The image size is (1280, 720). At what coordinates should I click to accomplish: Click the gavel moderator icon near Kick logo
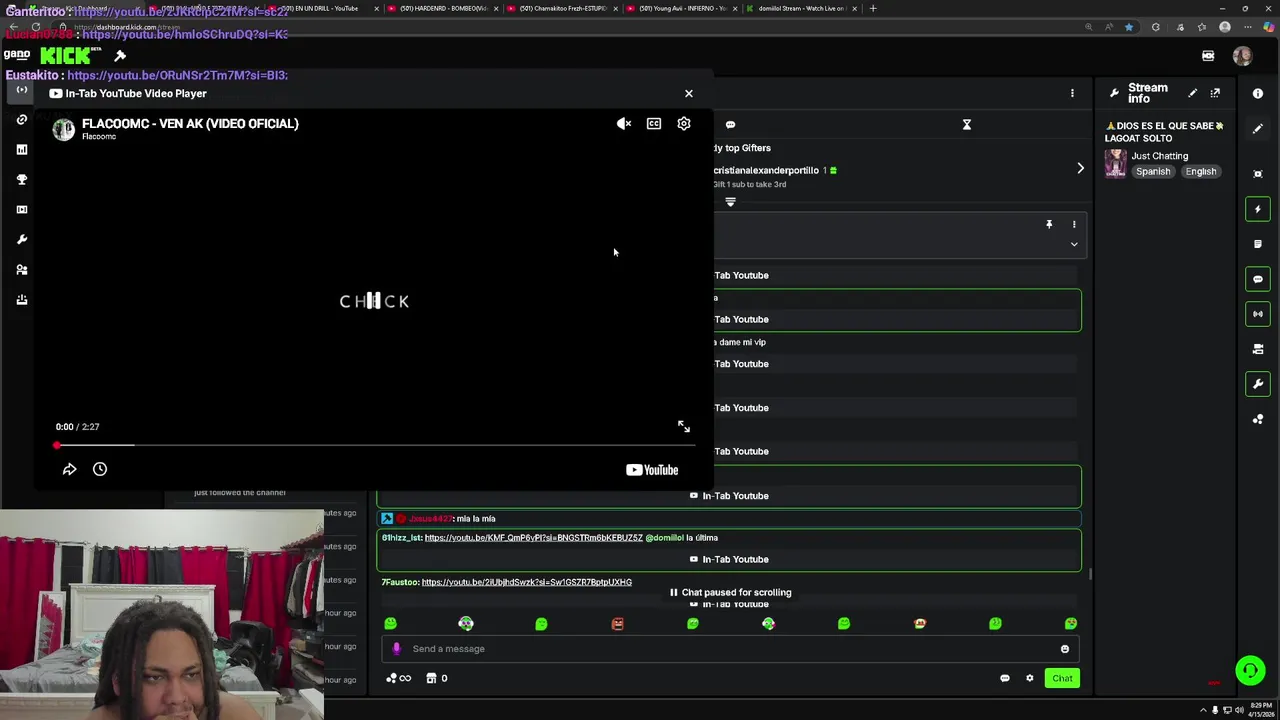click(x=120, y=56)
